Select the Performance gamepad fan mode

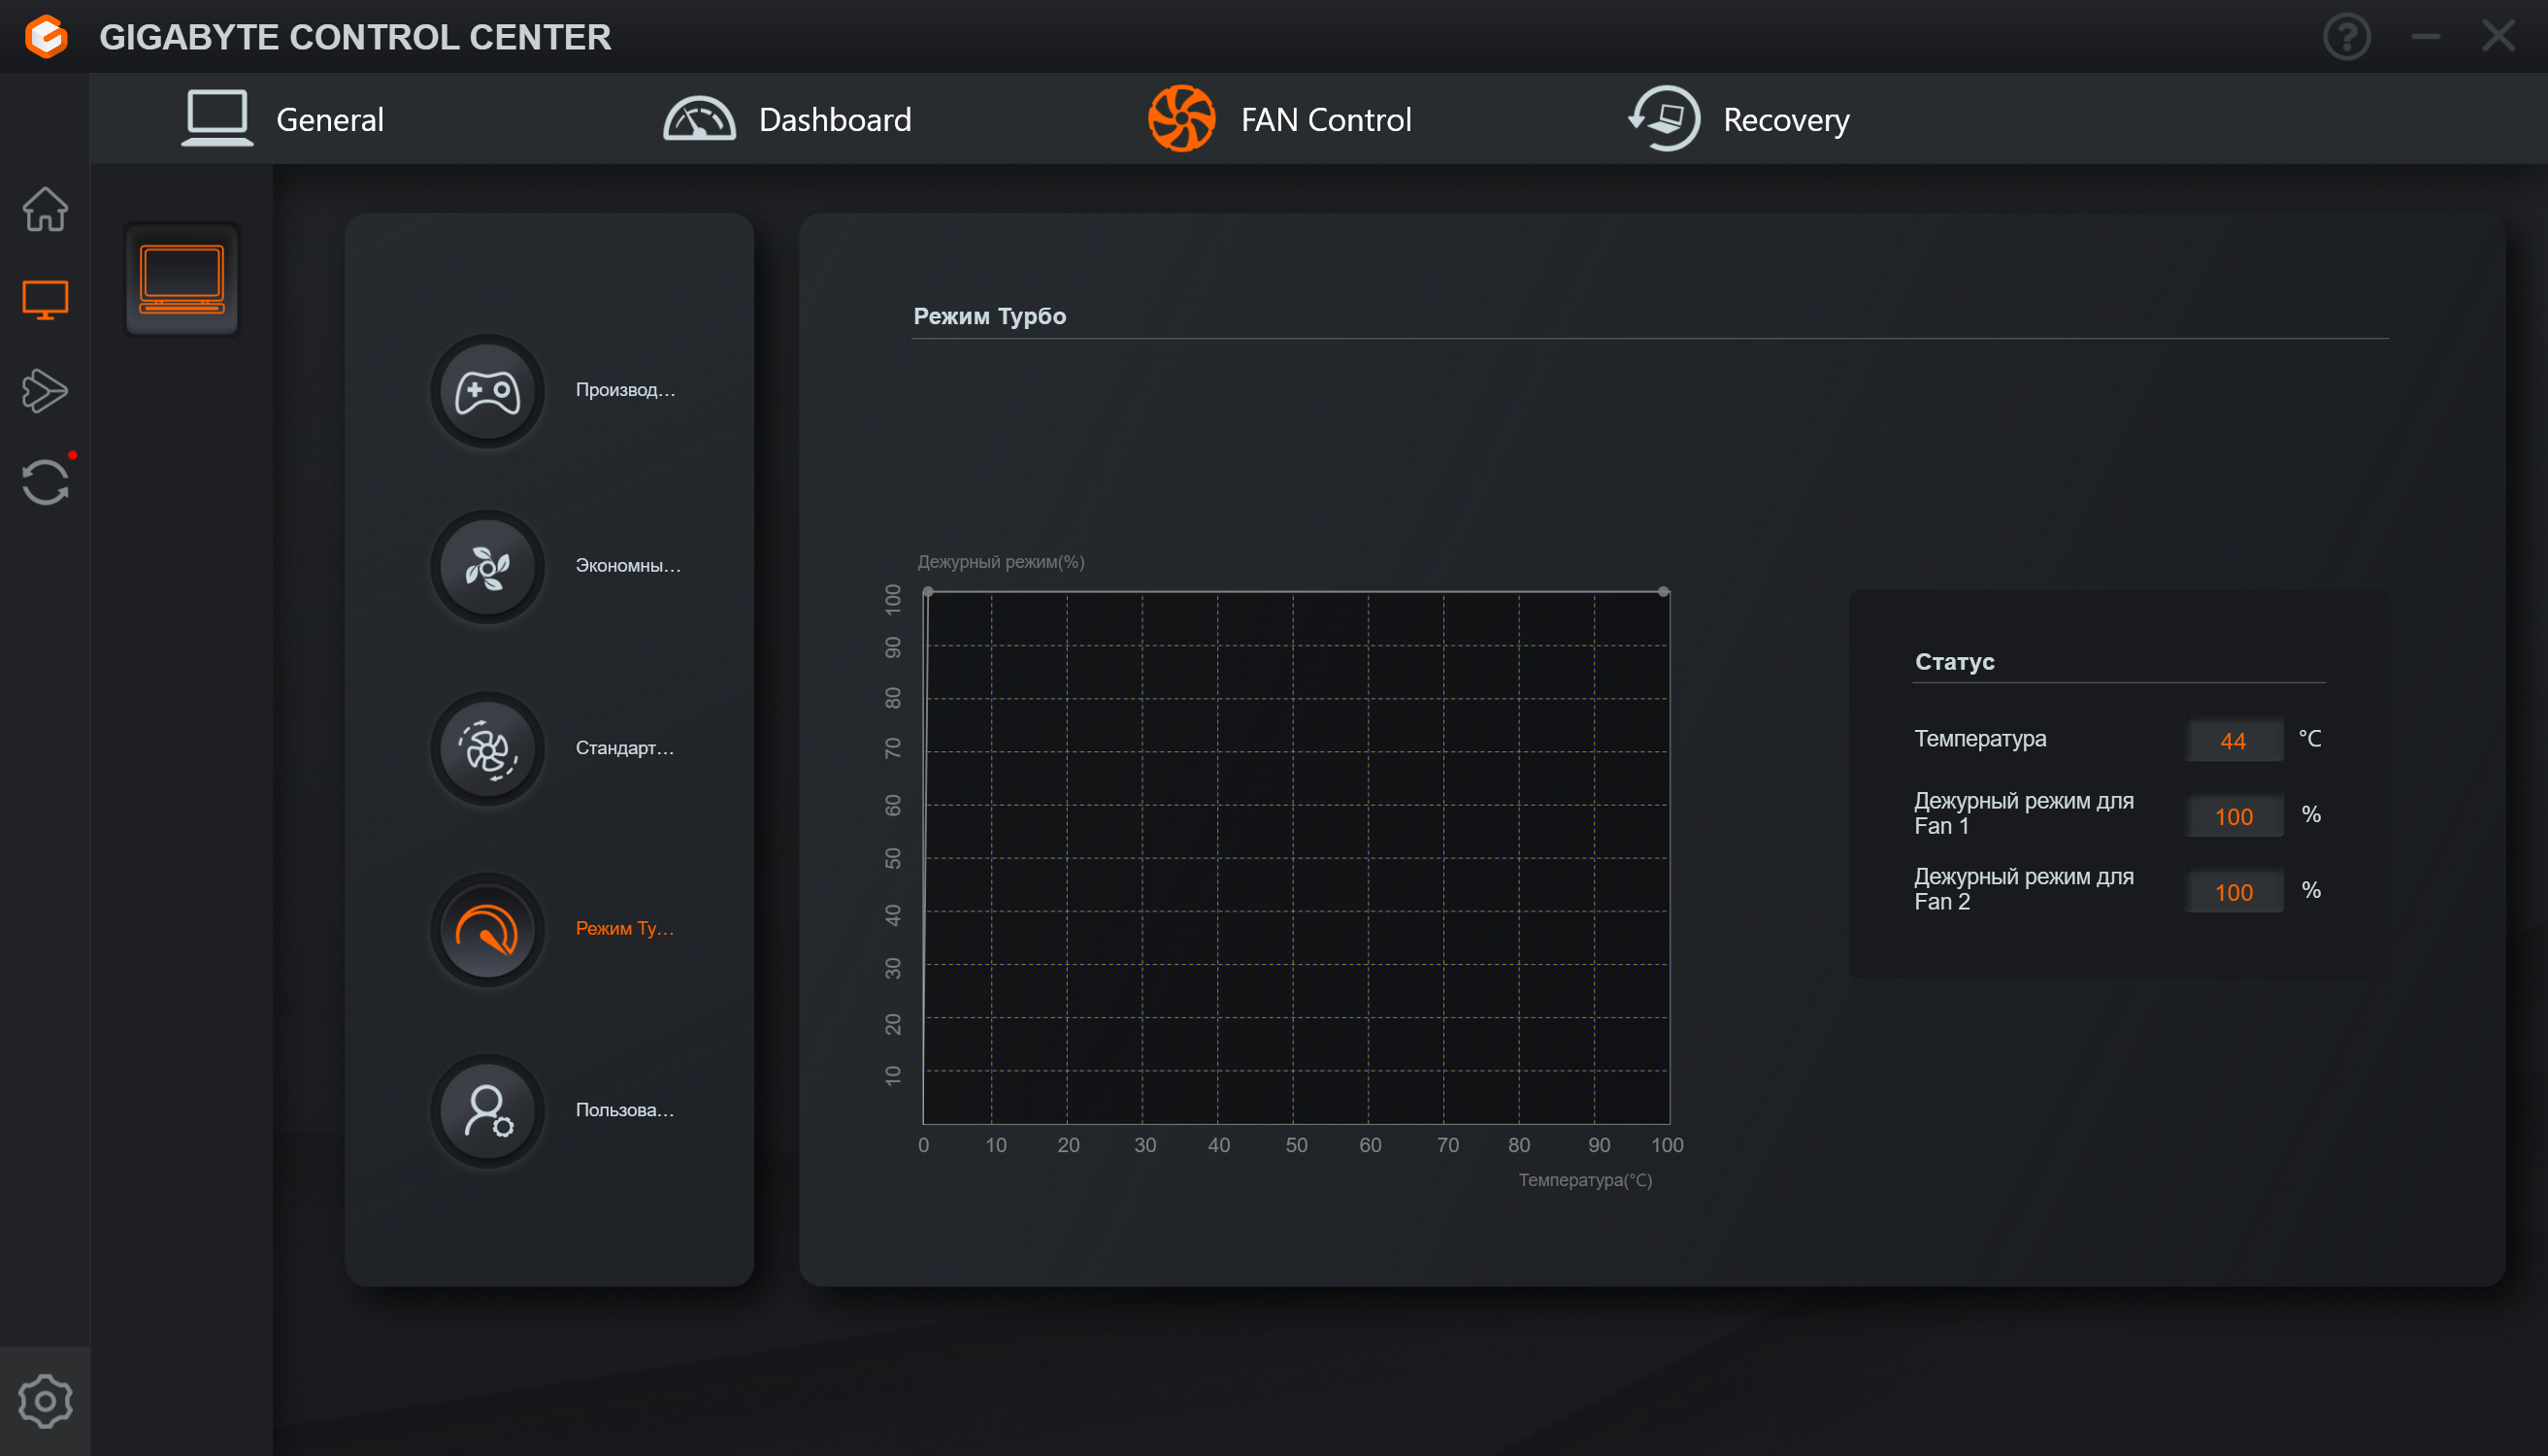click(x=487, y=391)
